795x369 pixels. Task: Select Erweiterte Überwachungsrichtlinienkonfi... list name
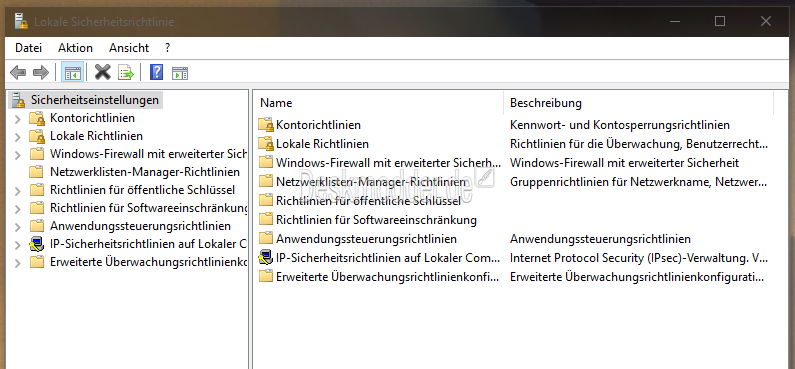pyautogui.click(x=388, y=277)
